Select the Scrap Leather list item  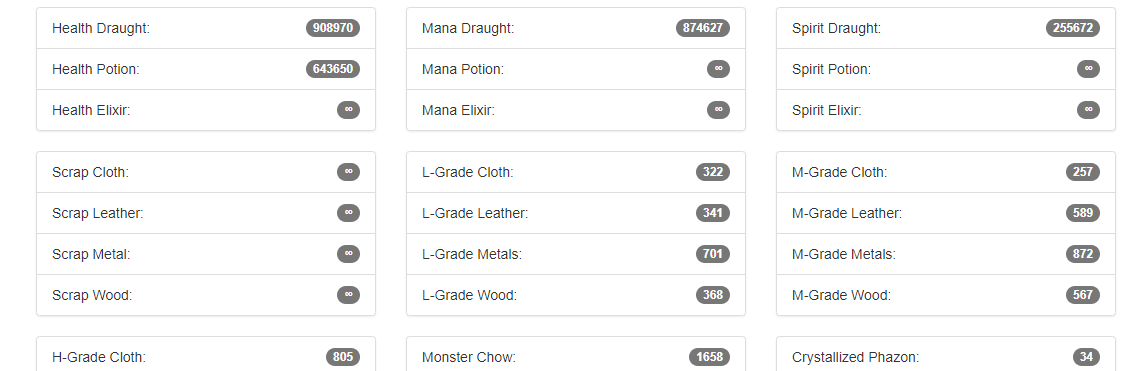click(x=206, y=213)
